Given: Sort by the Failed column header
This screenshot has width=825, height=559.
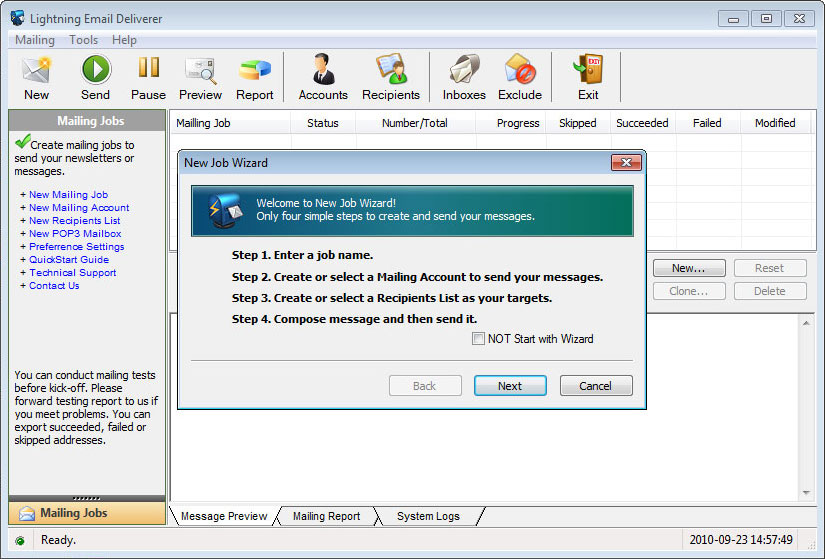Looking at the screenshot, I should [x=707, y=123].
